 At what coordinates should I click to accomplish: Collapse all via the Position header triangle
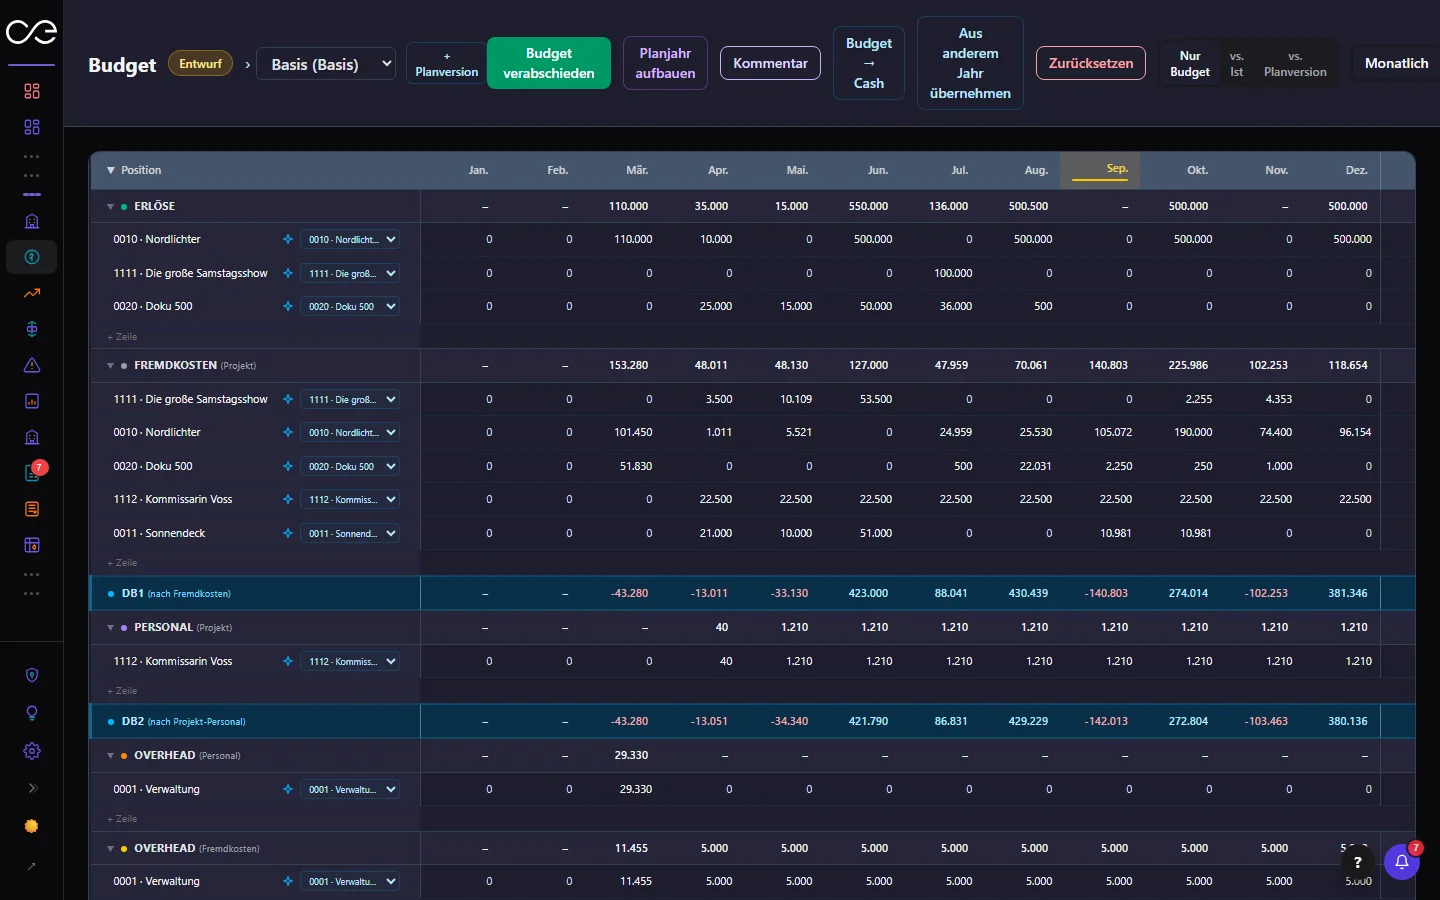point(111,170)
